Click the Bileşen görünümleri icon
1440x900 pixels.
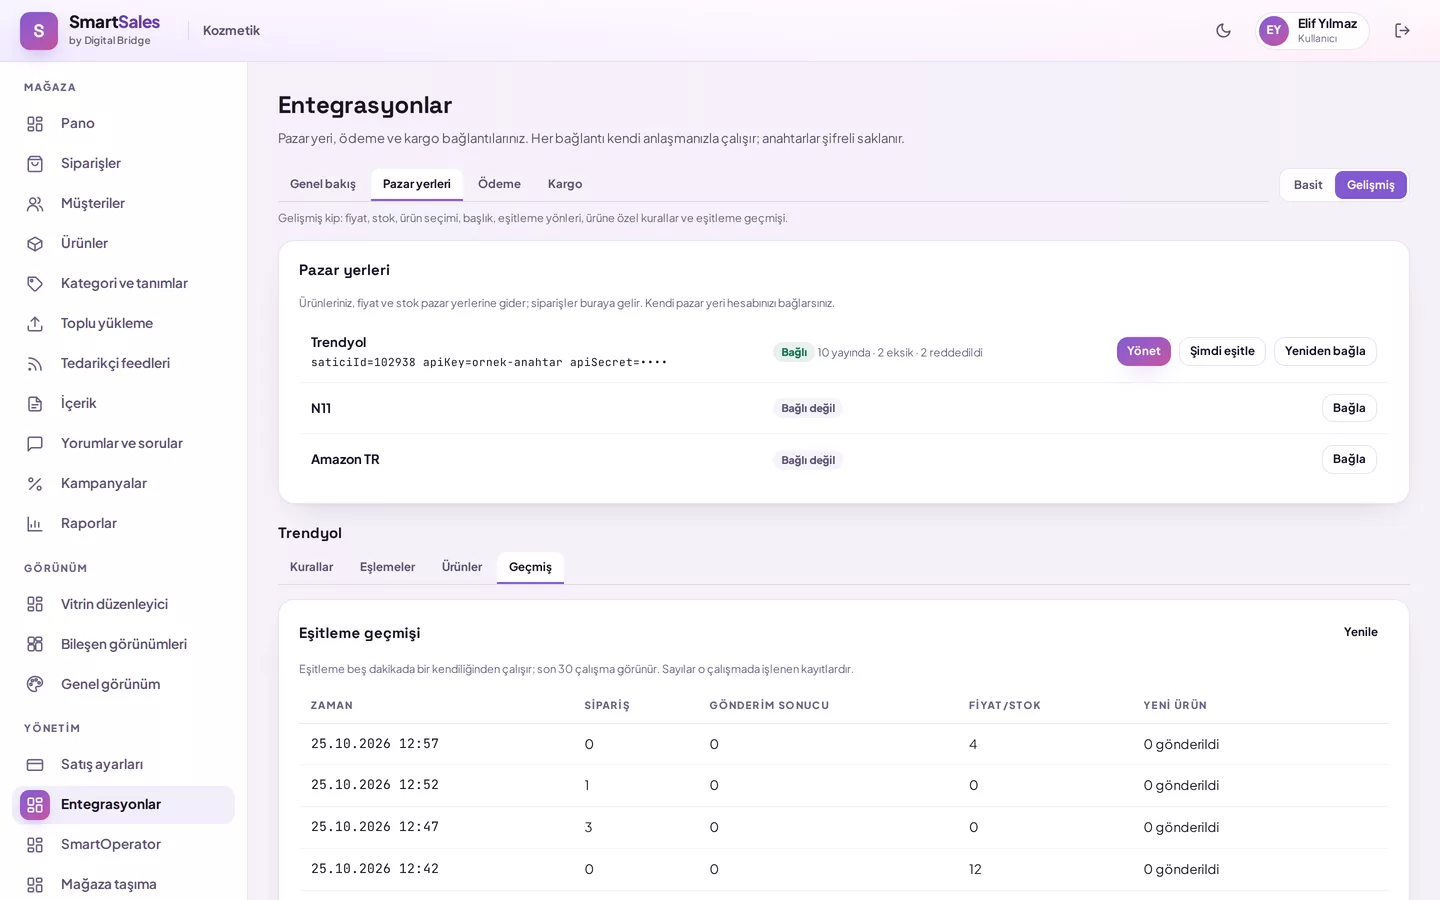point(35,645)
